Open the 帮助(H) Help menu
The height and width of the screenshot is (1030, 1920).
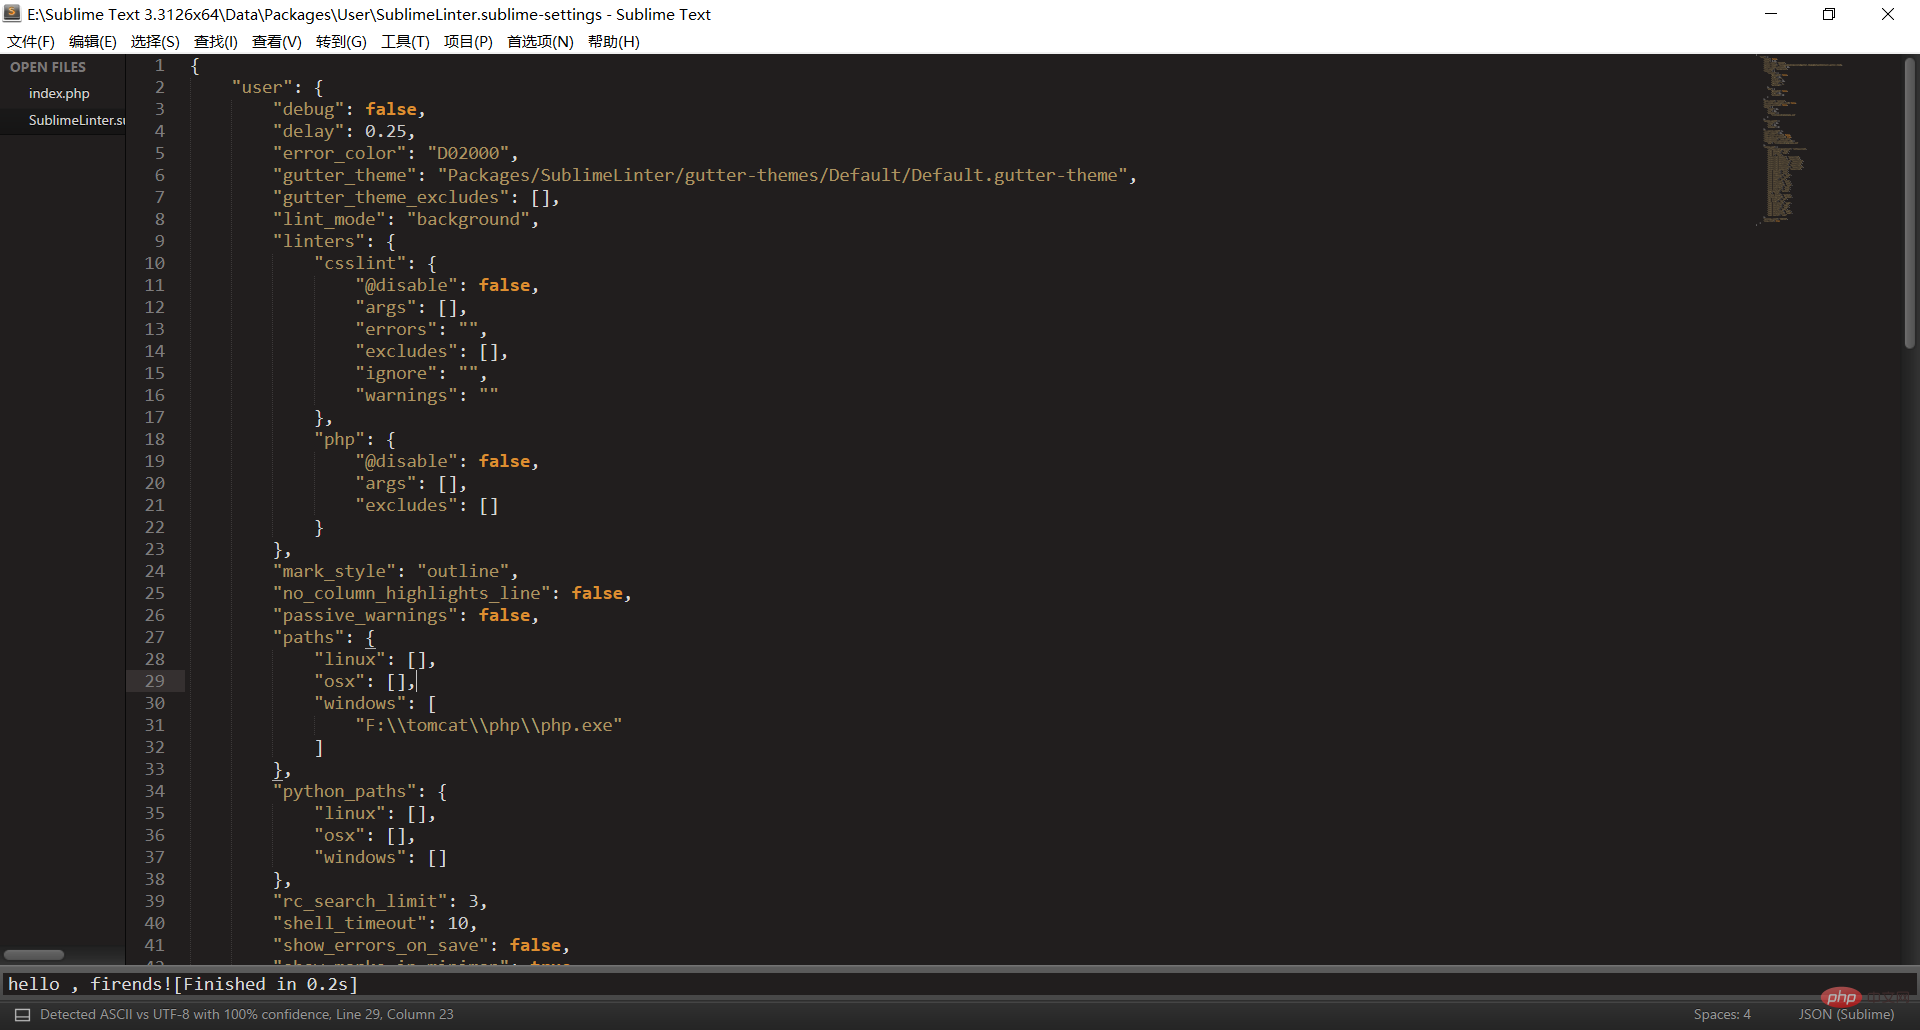pos(613,41)
